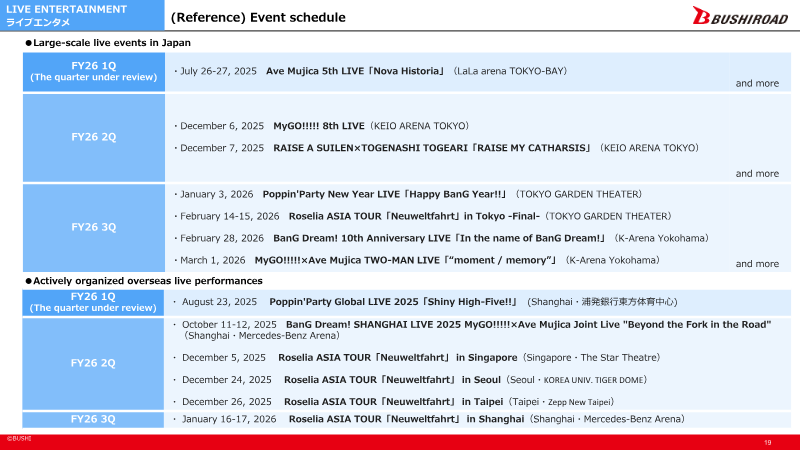Viewport: 800px width, 450px height.
Task: Click the "Large-scale live events in Japan" heading
Action: pyautogui.click(x=112, y=43)
